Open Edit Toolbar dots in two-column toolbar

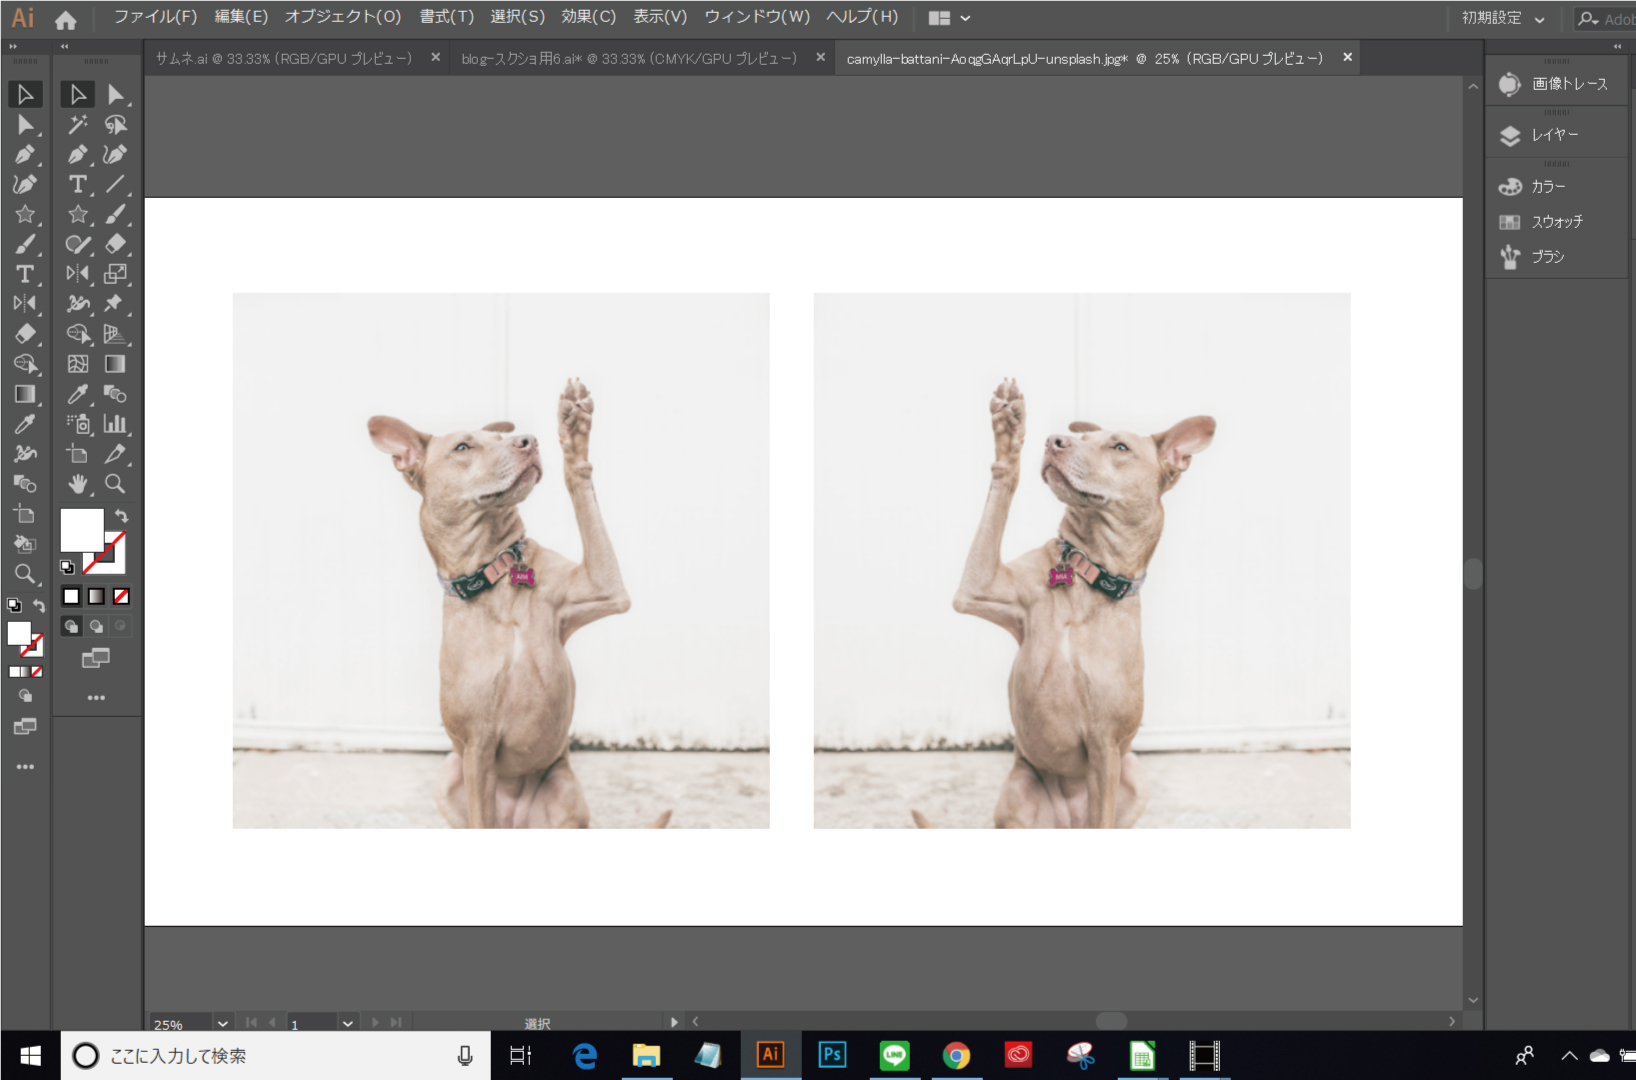click(96, 697)
